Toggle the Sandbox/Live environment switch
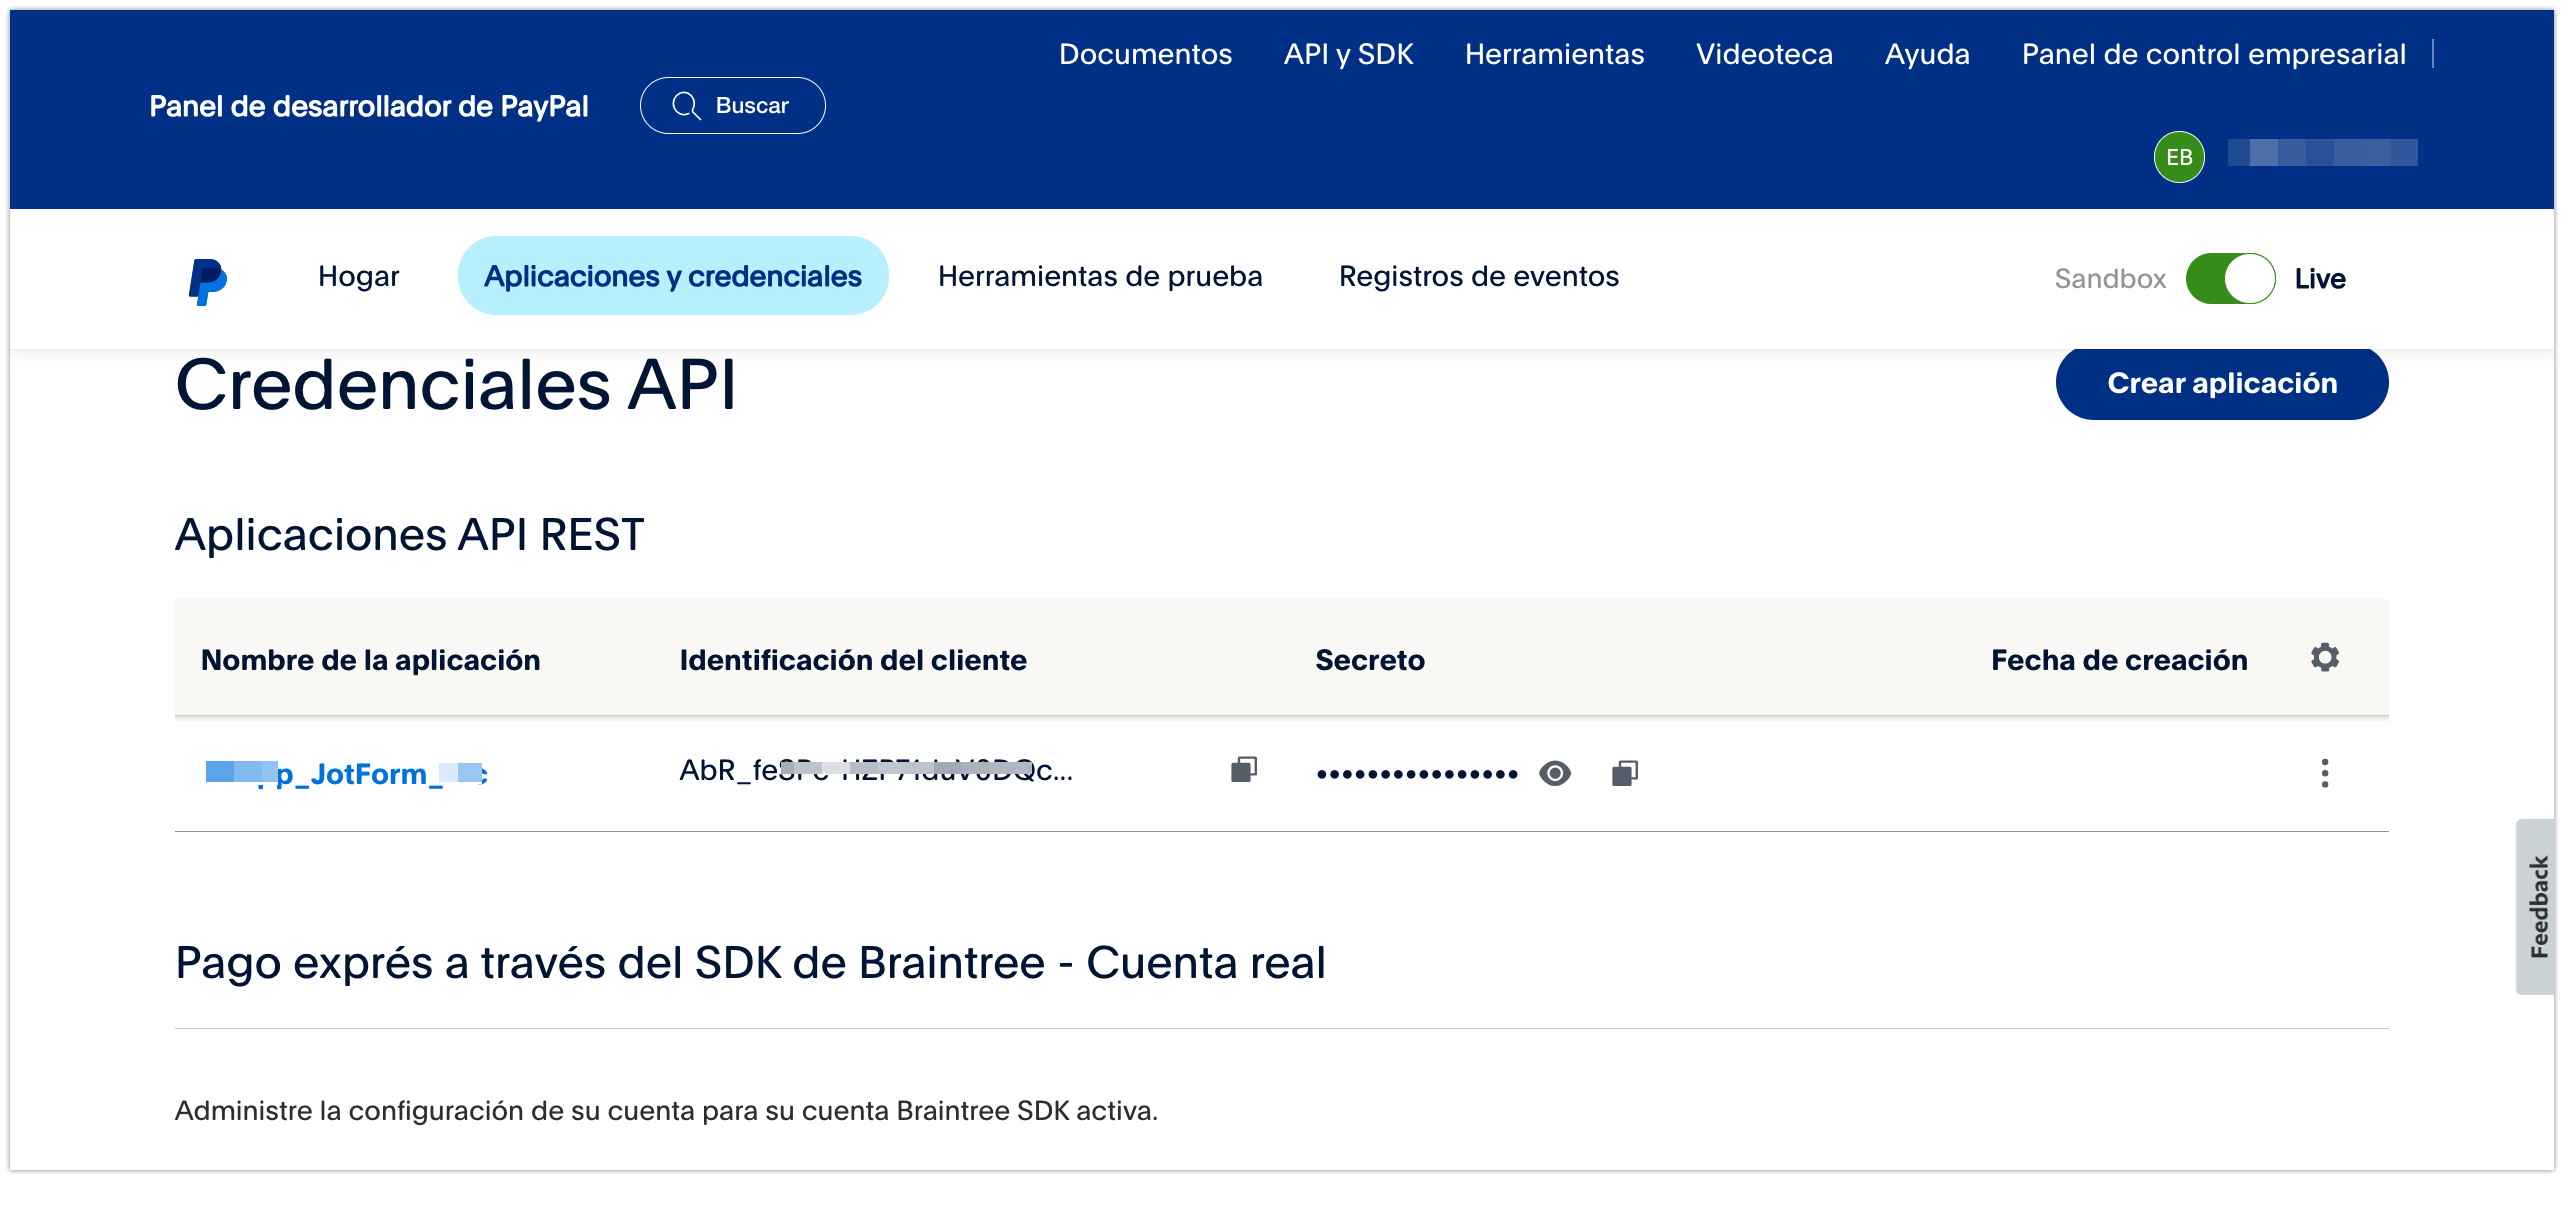 (2230, 279)
